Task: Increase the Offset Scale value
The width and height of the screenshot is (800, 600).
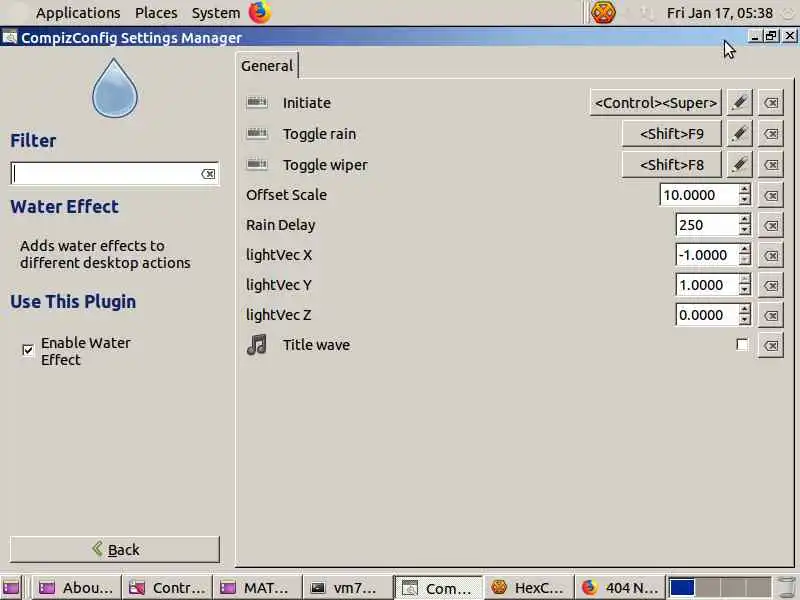Action: (x=744, y=189)
